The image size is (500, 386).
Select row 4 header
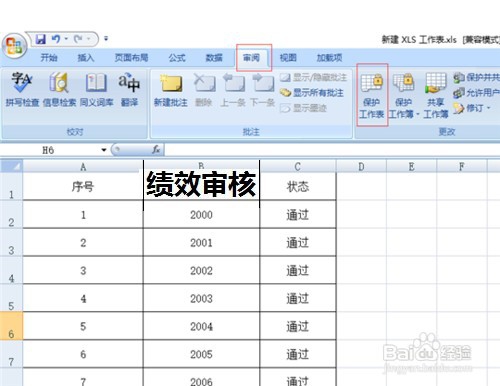coord(11,270)
